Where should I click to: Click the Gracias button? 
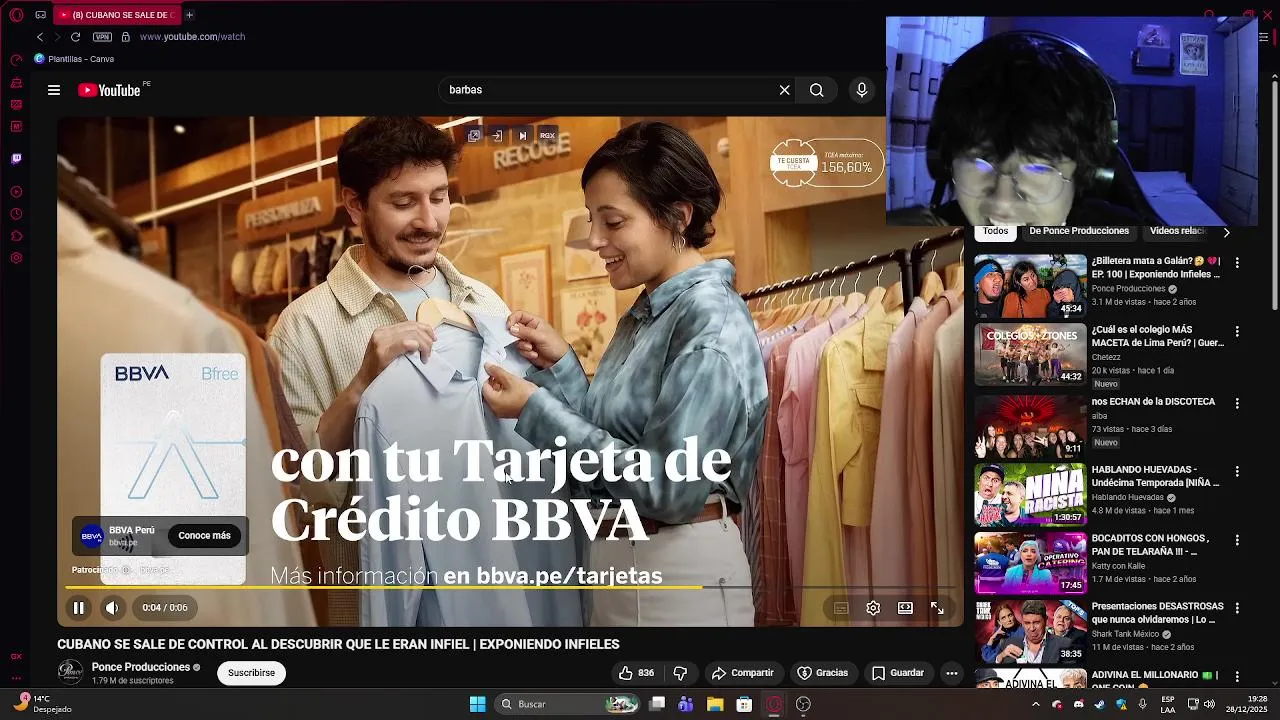(x=822, y=673)
